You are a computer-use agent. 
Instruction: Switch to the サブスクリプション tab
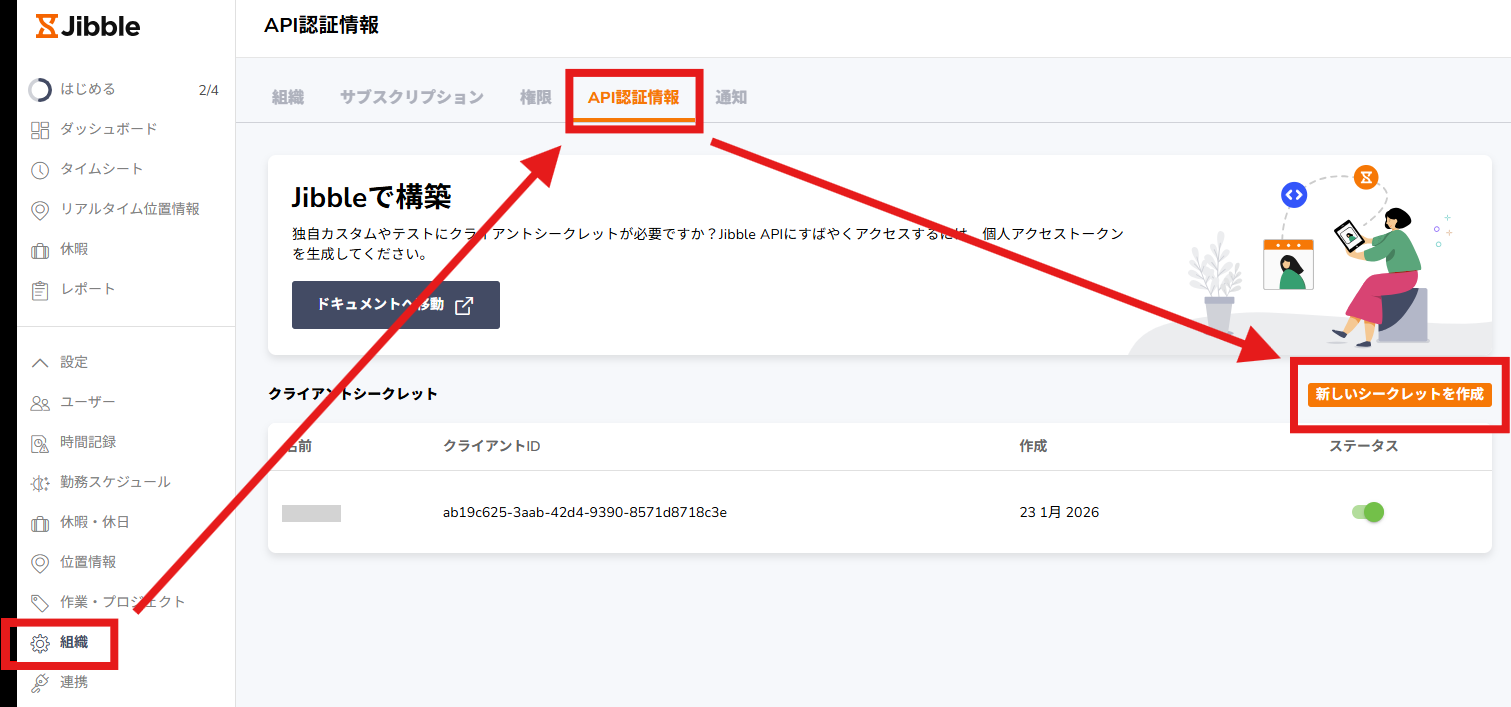(412, 97)
